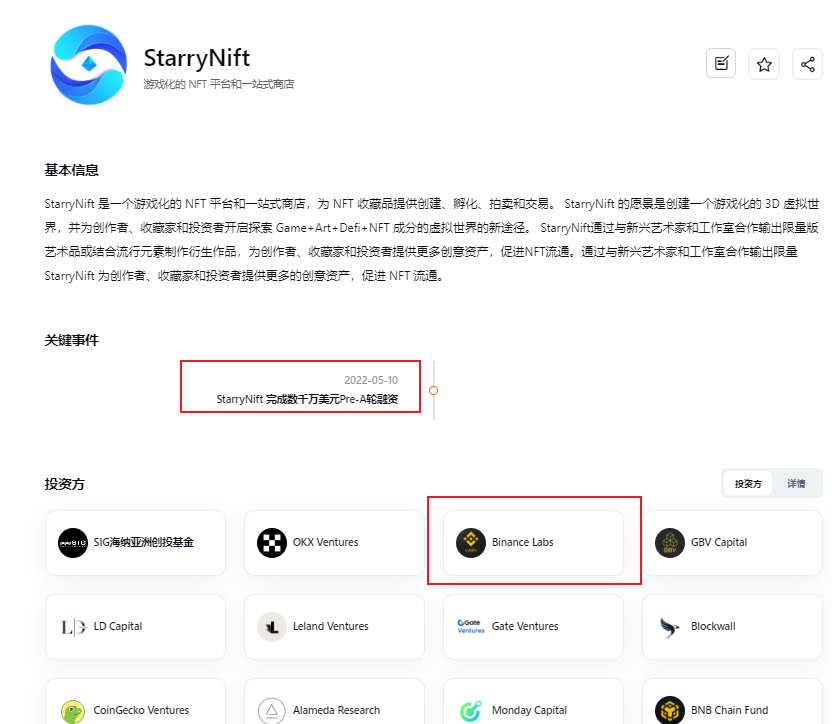Open the GBV Capital investor card
Screen dimensions: 832x724
(732, 543)
